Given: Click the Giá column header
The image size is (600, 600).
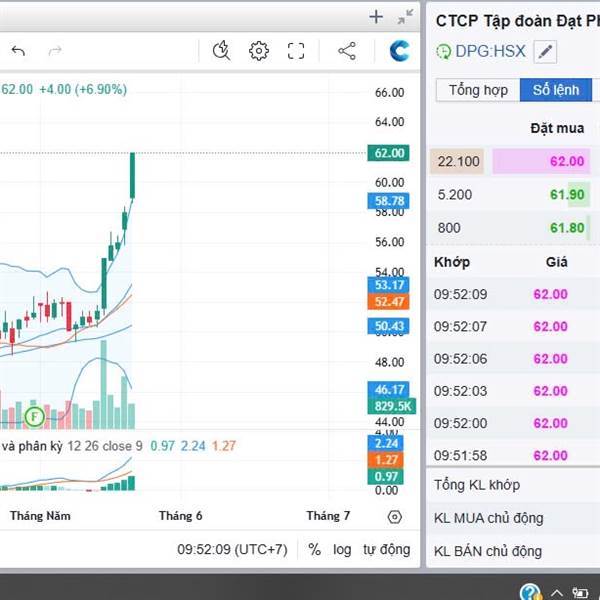Looking at the screenshot, I should coord(556,262).
